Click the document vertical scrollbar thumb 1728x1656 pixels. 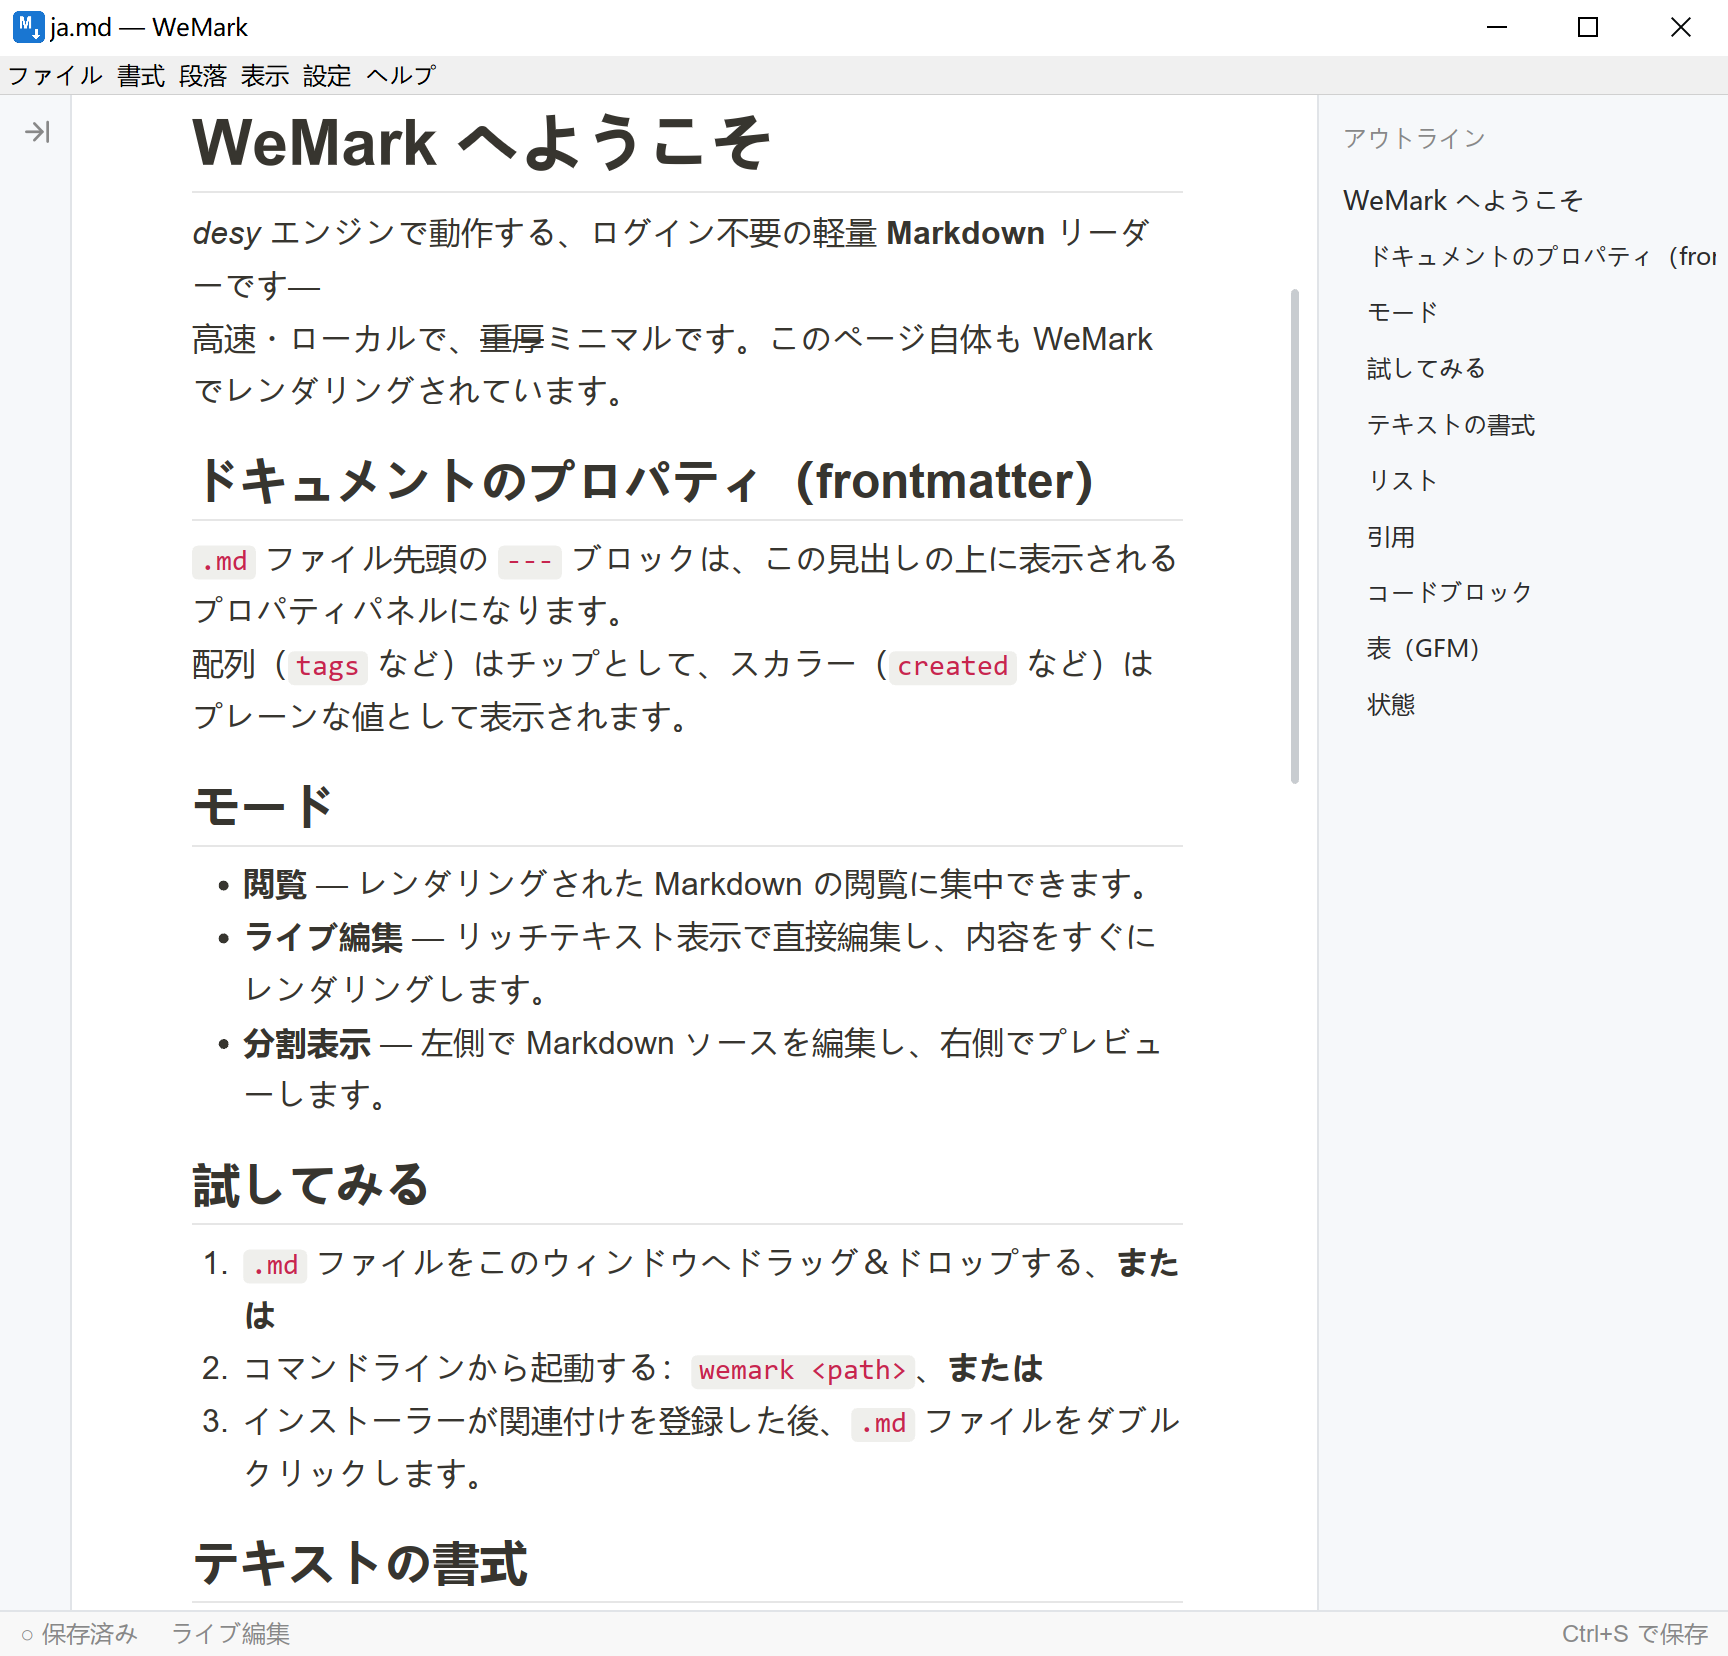coord(1294,536)
